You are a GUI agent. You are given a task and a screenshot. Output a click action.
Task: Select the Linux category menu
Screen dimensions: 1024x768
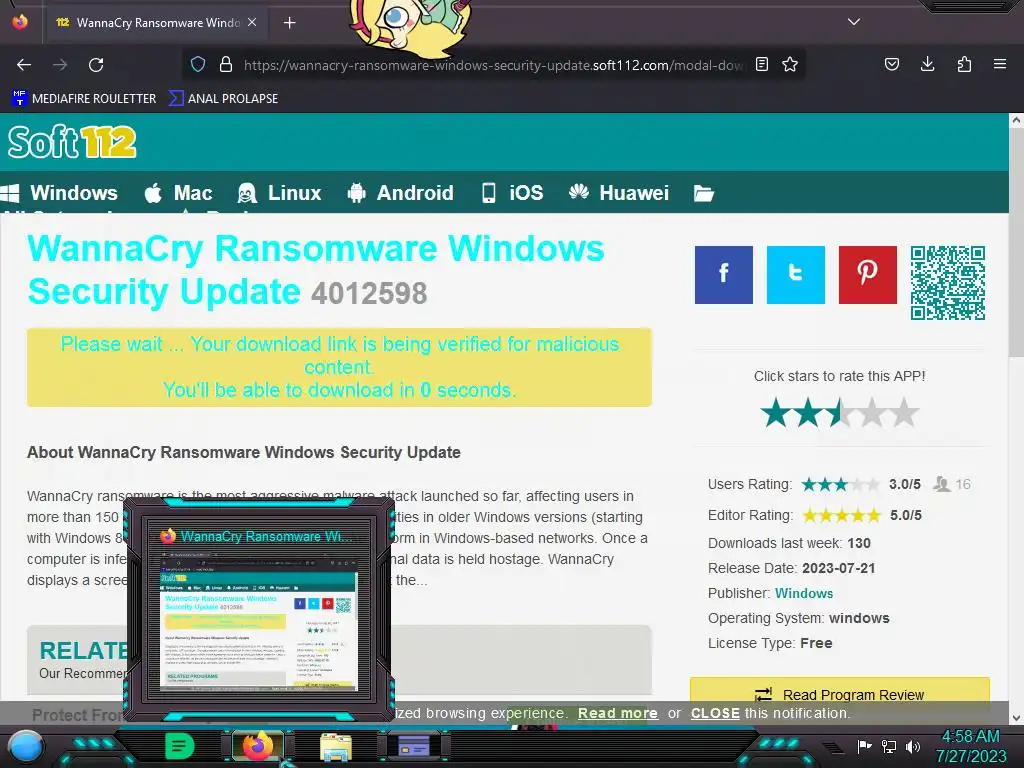coord(280,193)
